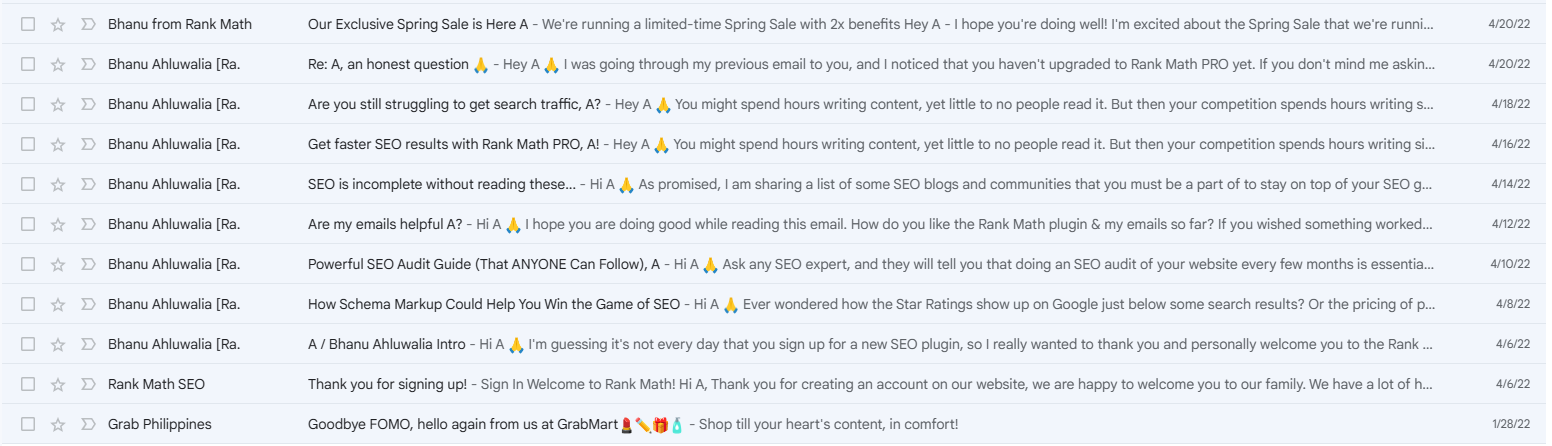Star the 'How Schema Markup' email

pyautogui.click(x=58, y=304)
